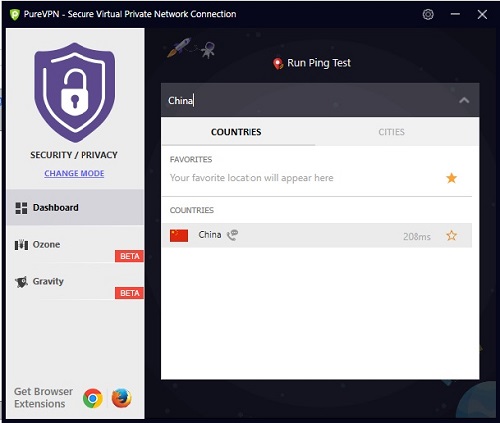
Task: Click the favorite location placeholder text
Action: (x=252, y=178)
